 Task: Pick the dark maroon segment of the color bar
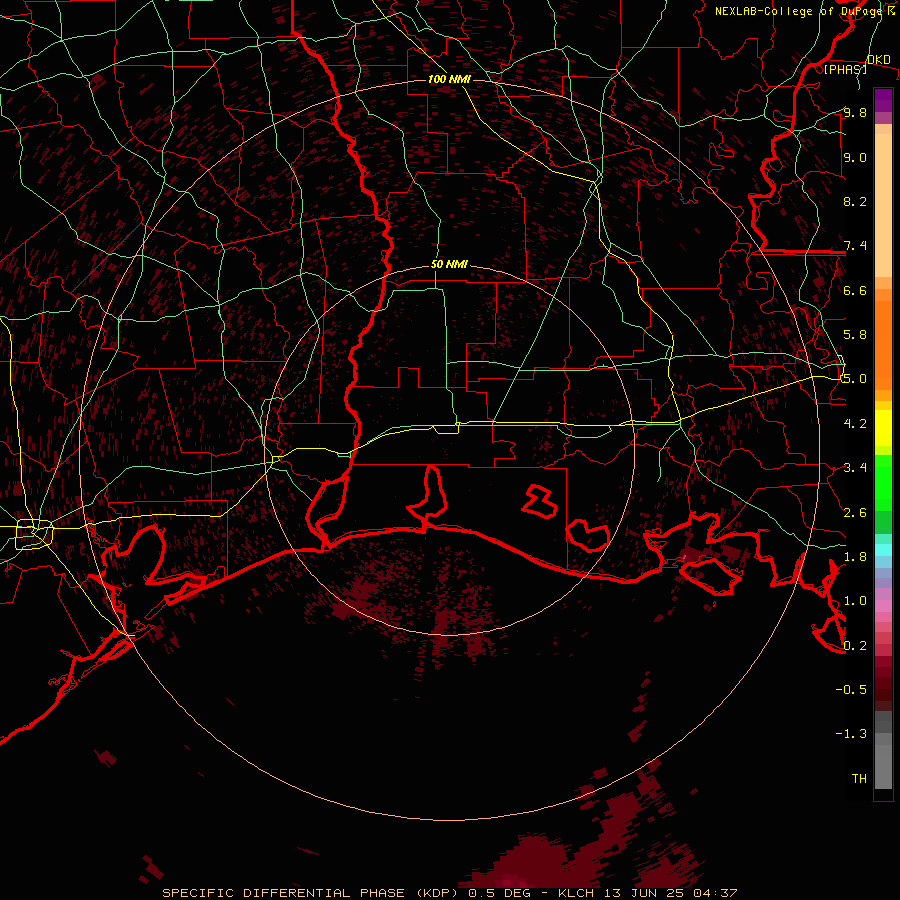tap(883, 683)
